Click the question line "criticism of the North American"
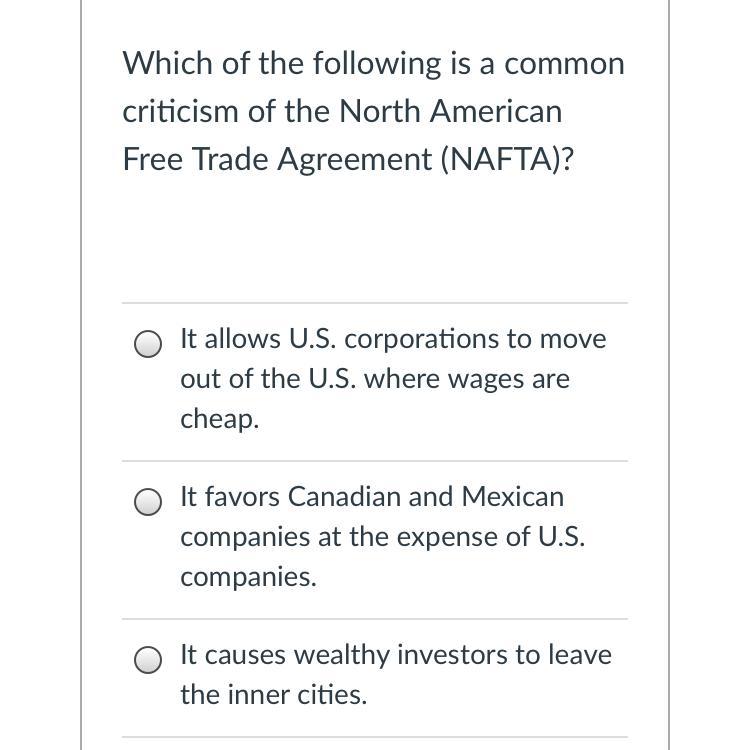 [342, 111]
